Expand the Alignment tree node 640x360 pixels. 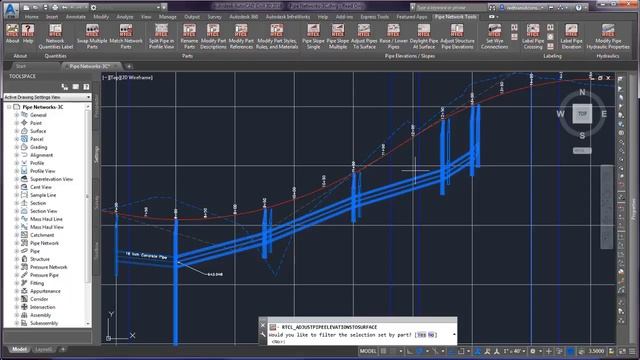17,155
